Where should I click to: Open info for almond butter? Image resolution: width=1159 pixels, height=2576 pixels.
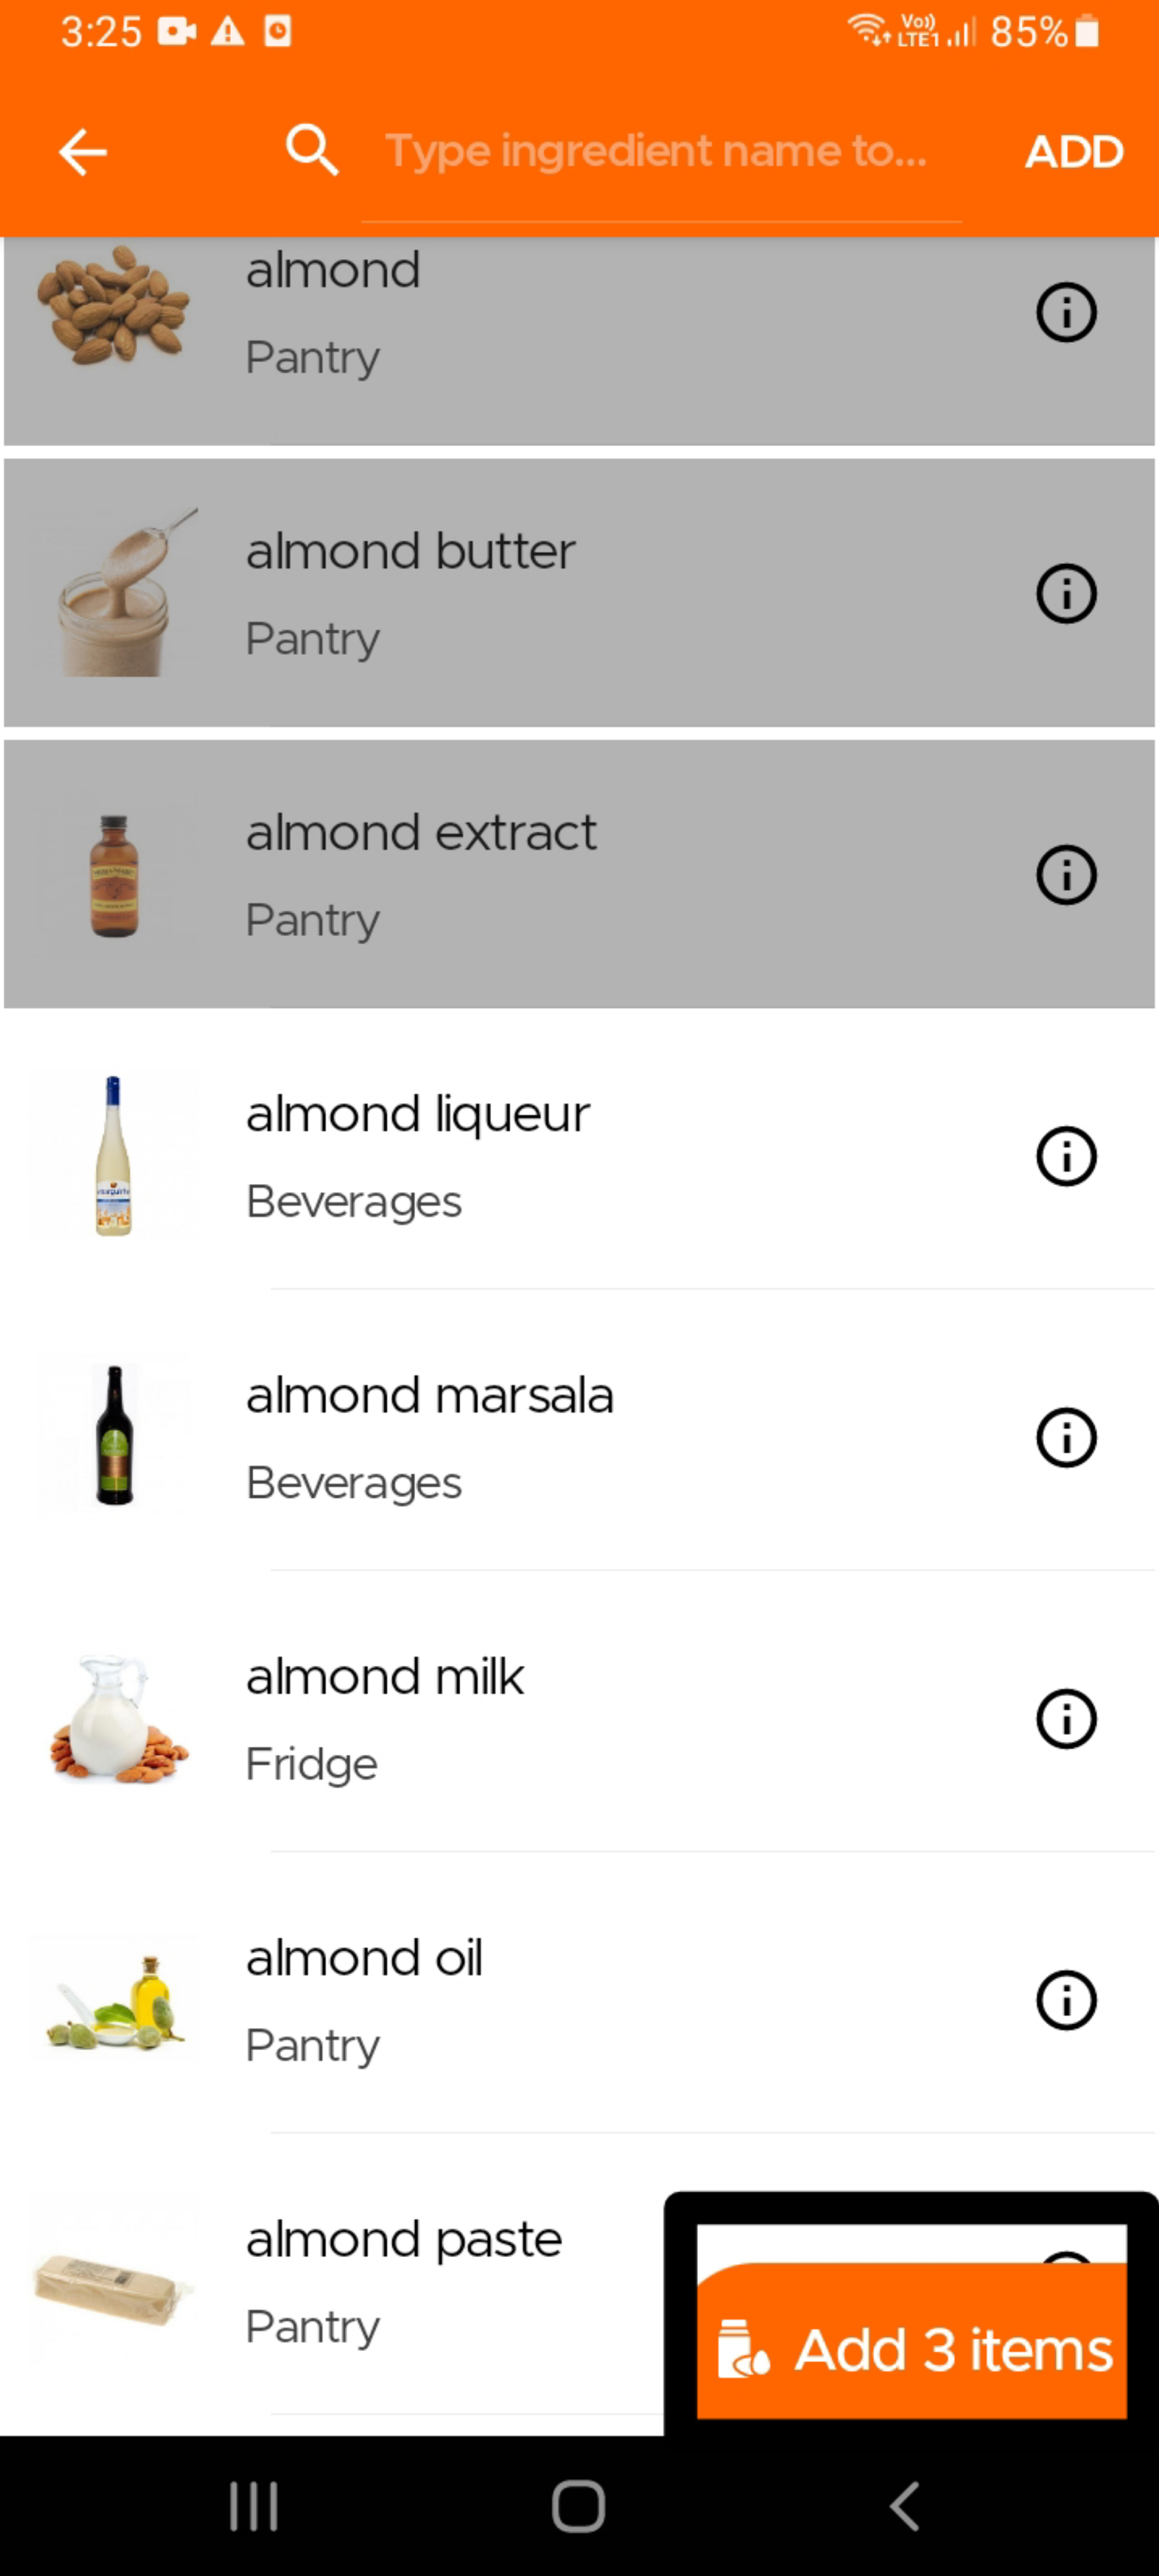tap(1066, 594)
